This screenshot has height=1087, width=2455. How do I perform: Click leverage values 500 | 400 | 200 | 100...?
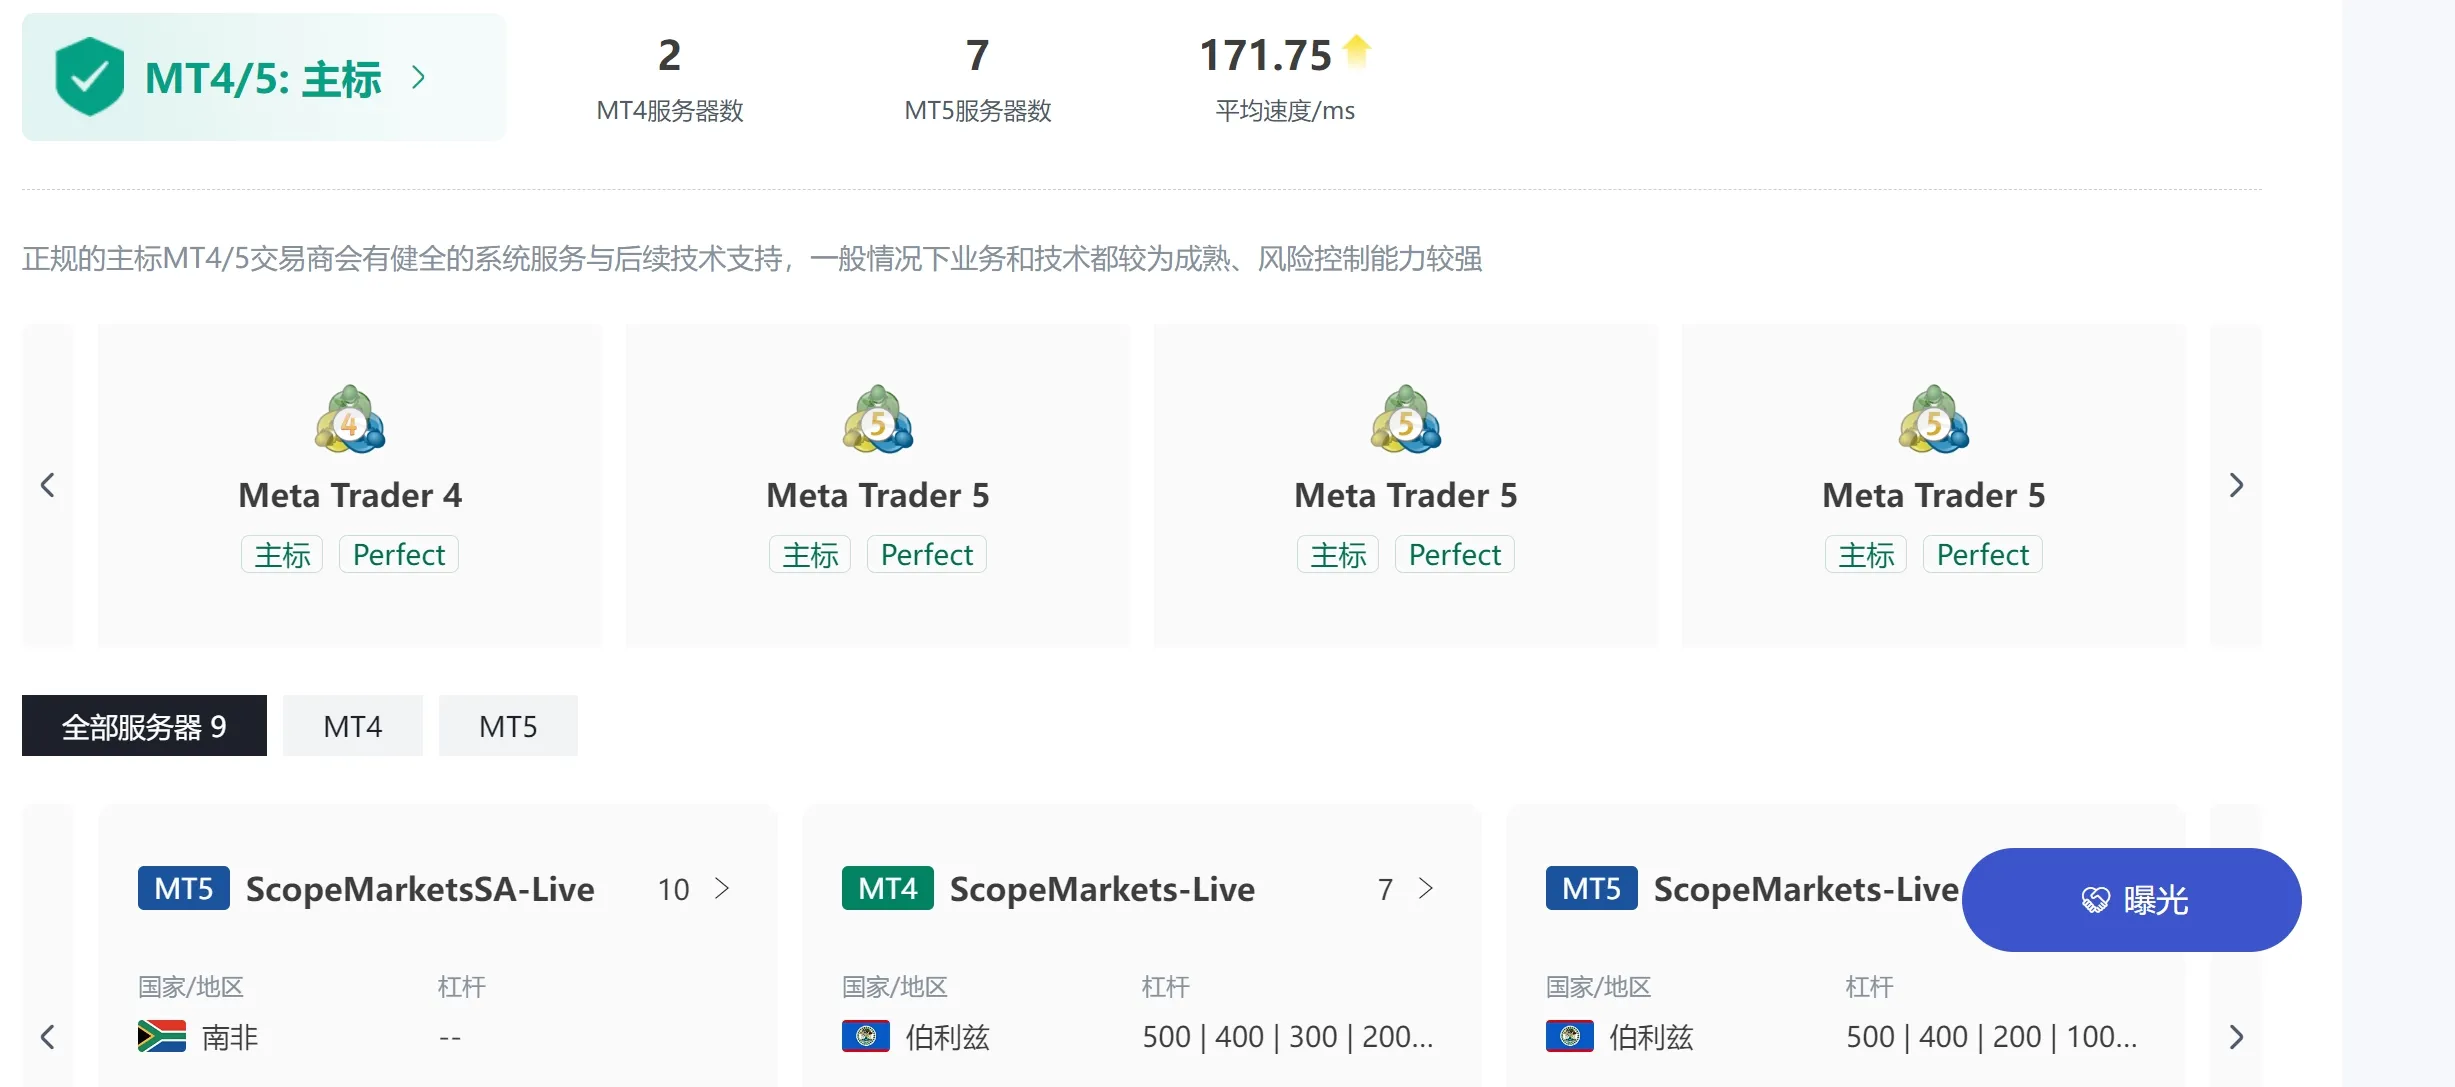[1992, 1037]
